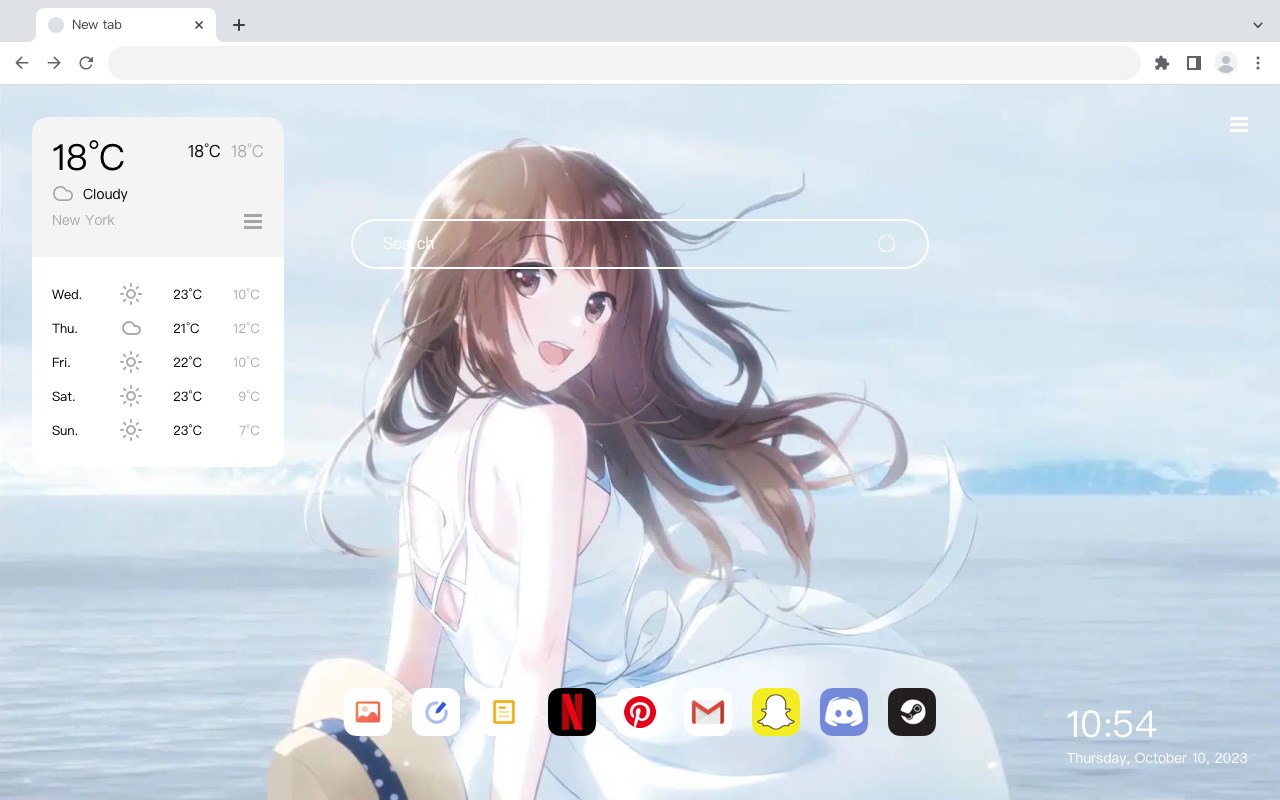Open the Snapchat shortcut
This screenshot has height=800, width=1280.
point(776,712)
